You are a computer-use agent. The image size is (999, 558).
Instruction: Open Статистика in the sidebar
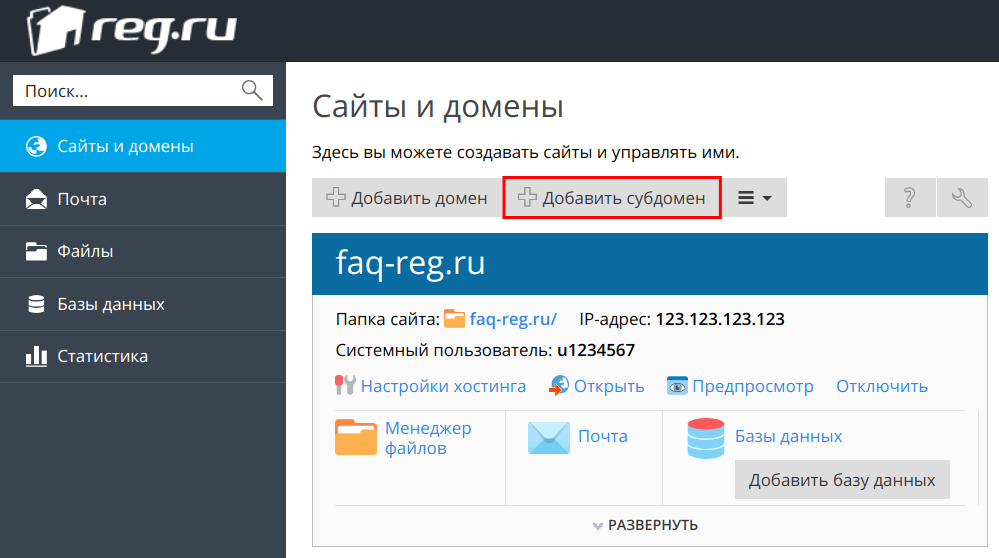(x=143, y=356)
